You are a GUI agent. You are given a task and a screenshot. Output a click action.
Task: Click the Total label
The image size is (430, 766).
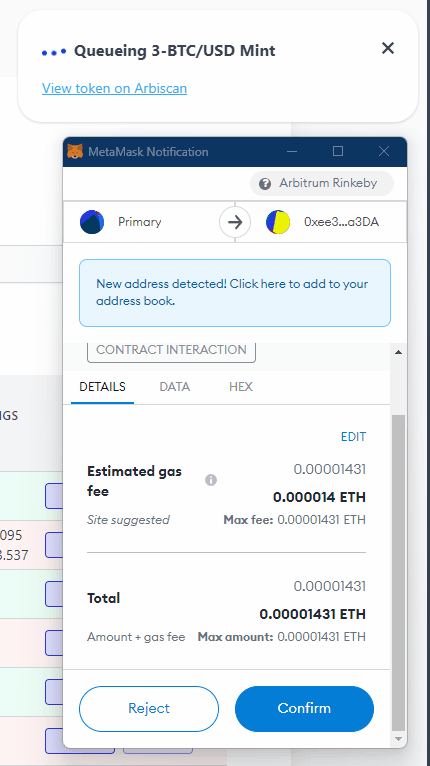click(104, 598)
